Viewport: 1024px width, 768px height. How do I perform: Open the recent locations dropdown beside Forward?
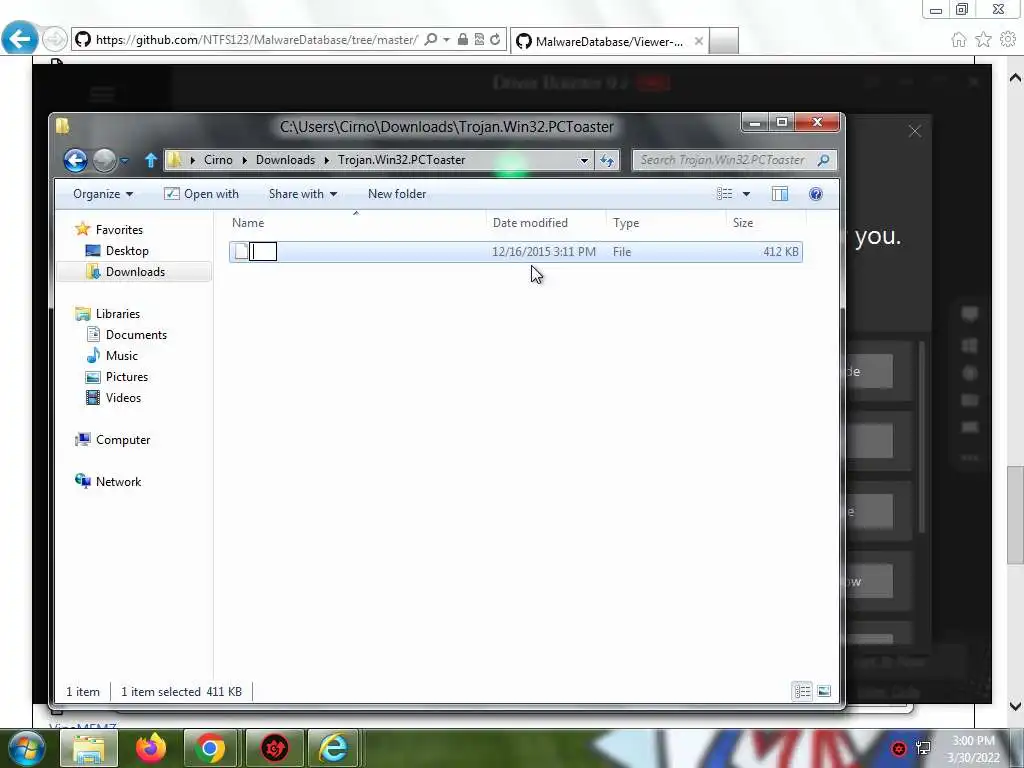point(124,160)
